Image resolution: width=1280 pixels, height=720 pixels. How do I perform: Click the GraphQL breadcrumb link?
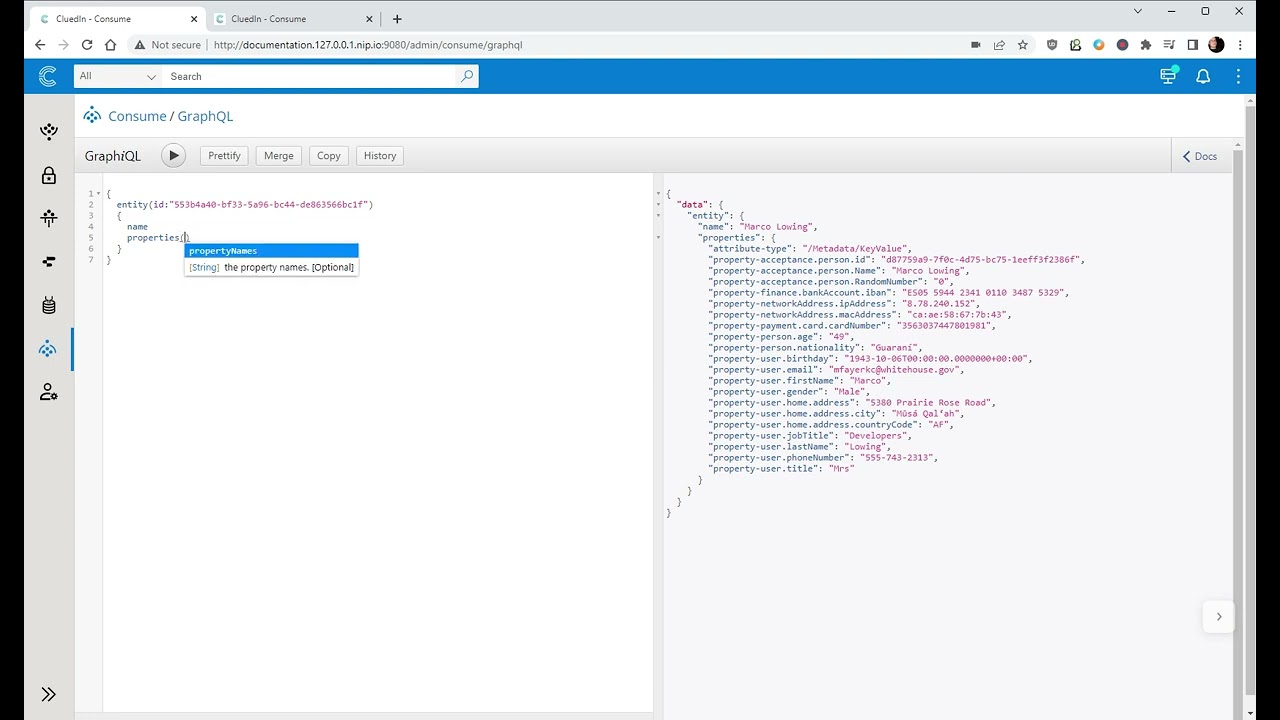(205, 116)
